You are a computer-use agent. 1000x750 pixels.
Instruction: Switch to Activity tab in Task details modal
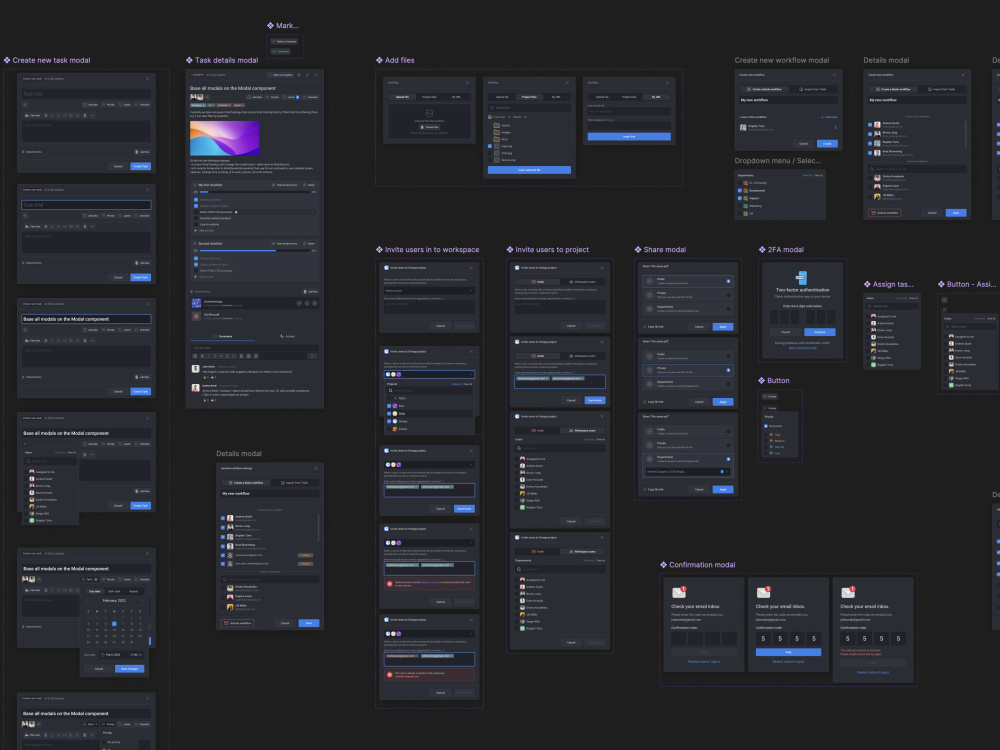(x=288, y=336)
